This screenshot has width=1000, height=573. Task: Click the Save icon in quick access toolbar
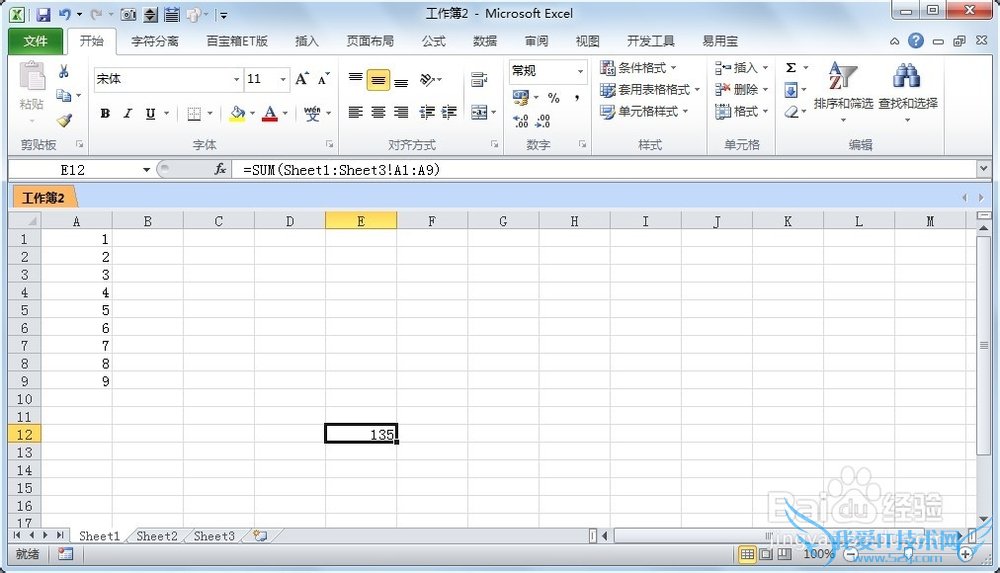pyautogui.click(x=43, y=14)
